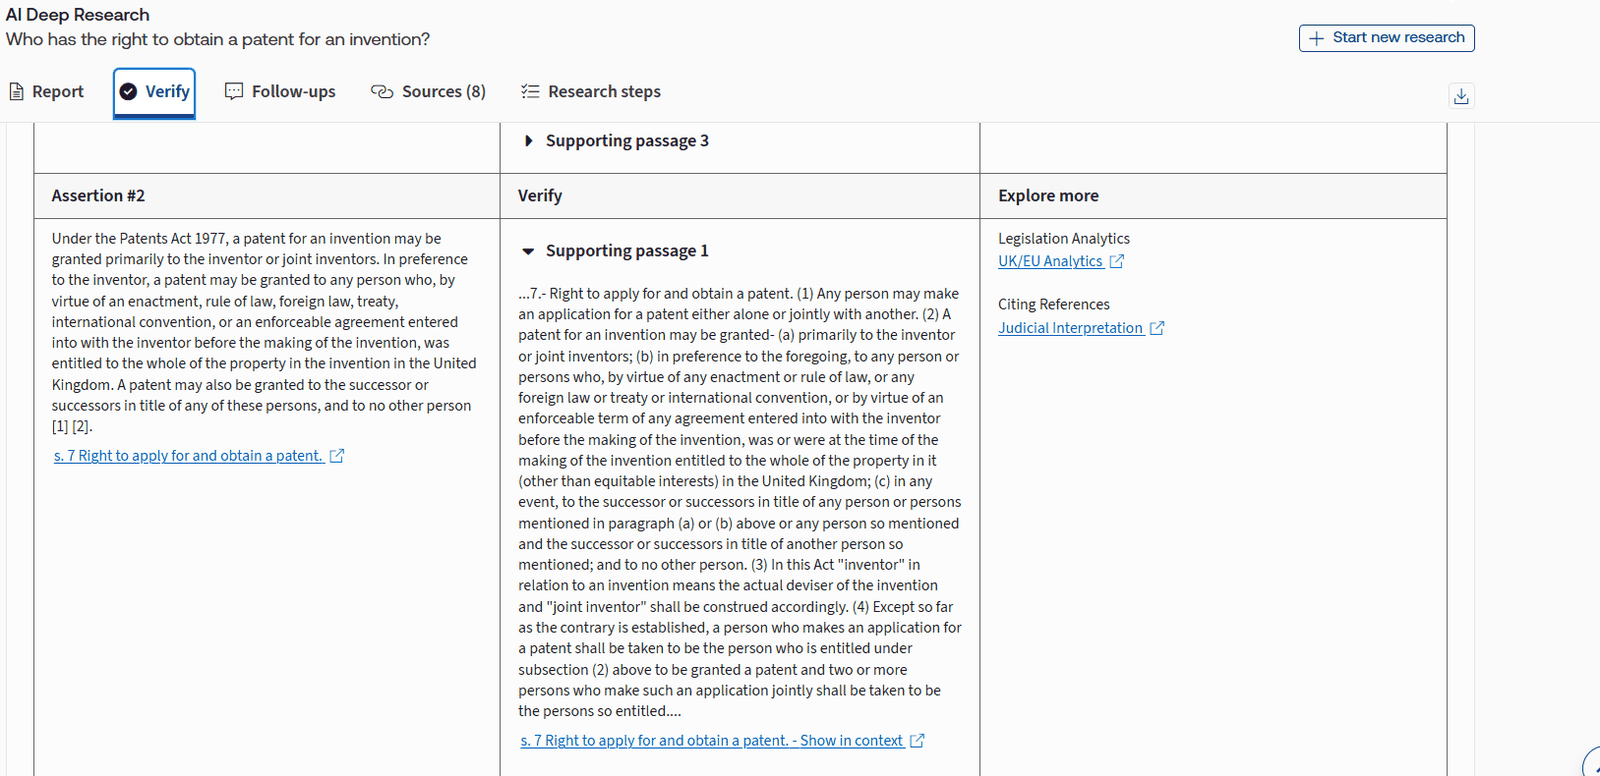Viewport: 1600px width, 776px height.
Task: Click the Legislation Analytics label
Action: coord(1064,239)
